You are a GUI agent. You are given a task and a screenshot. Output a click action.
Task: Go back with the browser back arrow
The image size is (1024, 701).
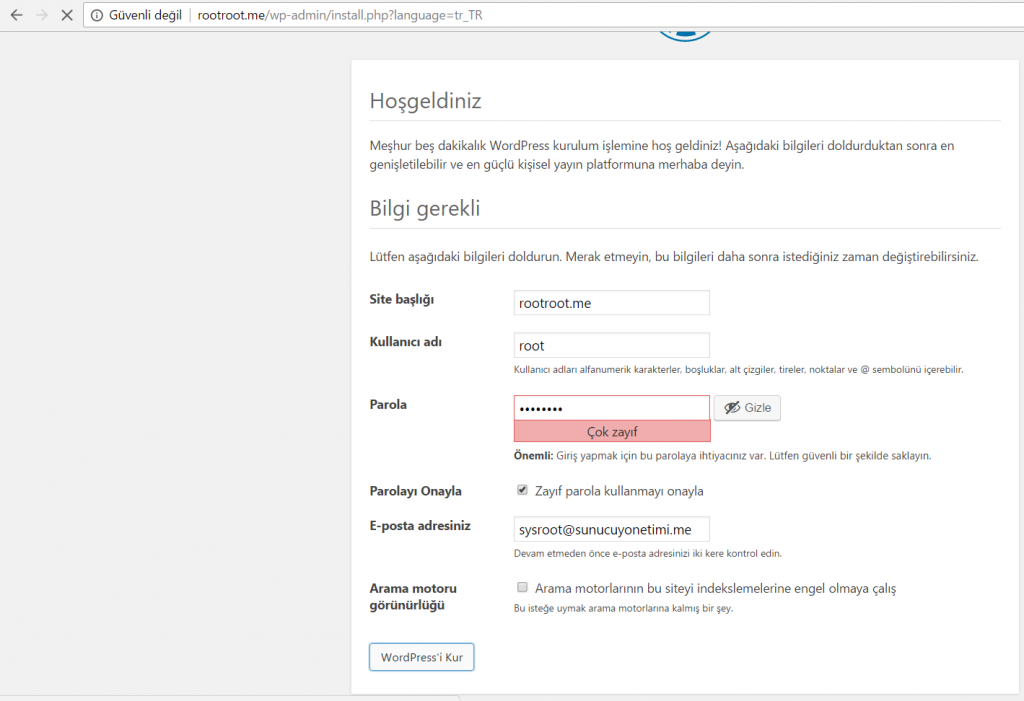click(x=16, y=14)
